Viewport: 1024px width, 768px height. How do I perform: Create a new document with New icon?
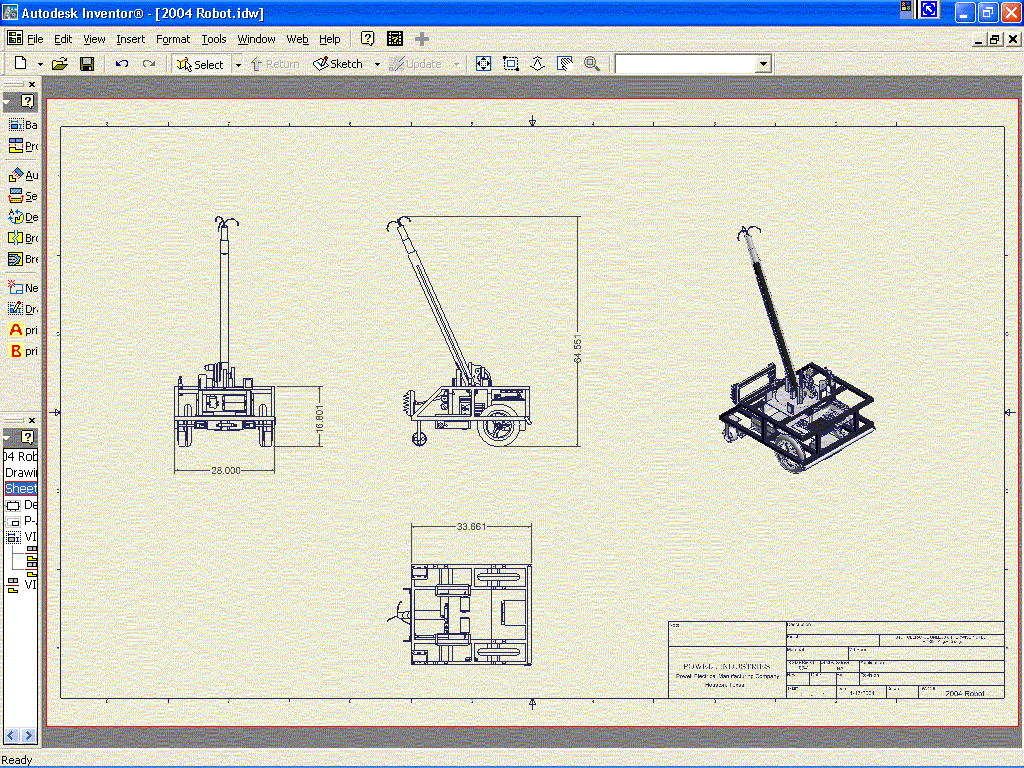(20, 63)
